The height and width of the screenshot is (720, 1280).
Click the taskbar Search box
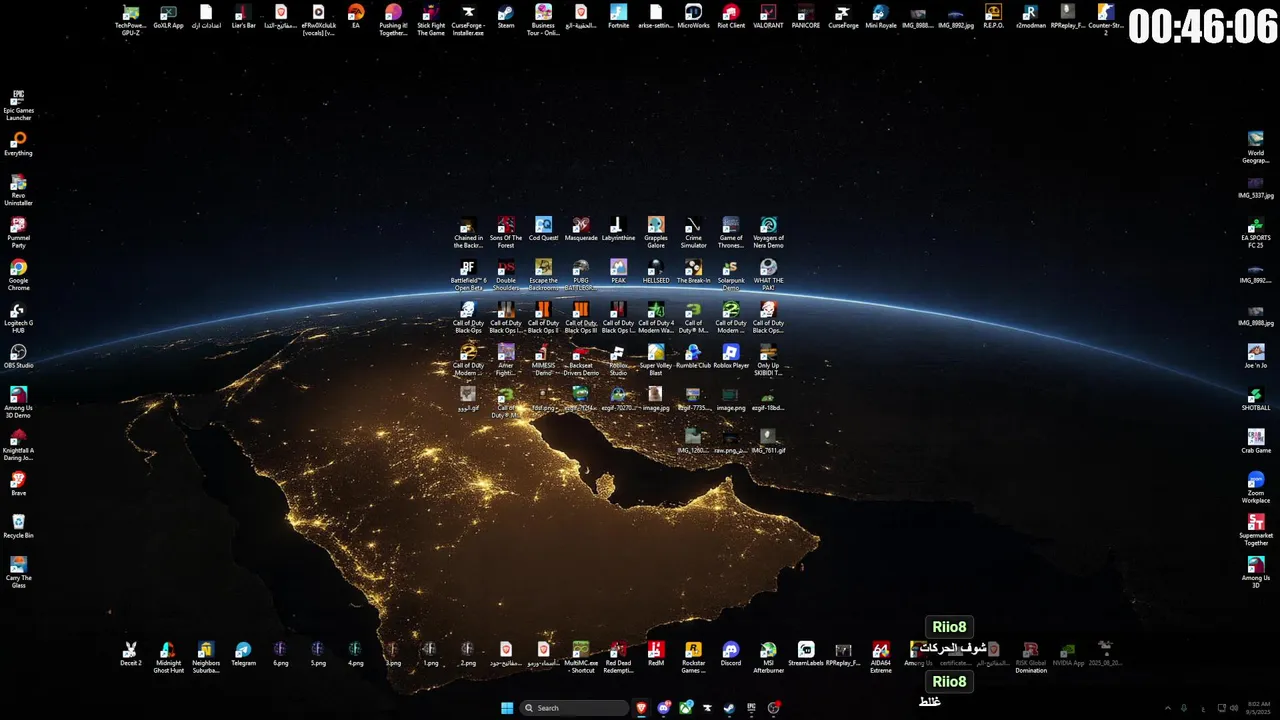(573, 708)
